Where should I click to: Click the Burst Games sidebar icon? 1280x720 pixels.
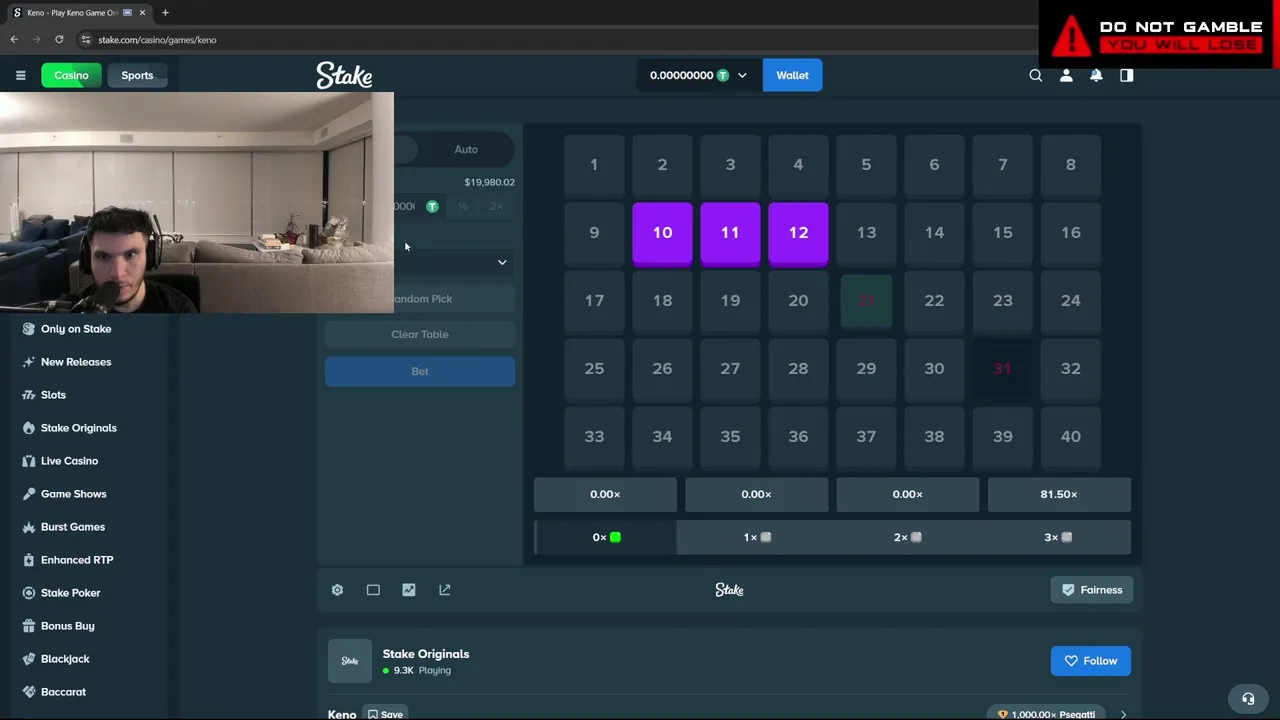[x=28, y=527]
